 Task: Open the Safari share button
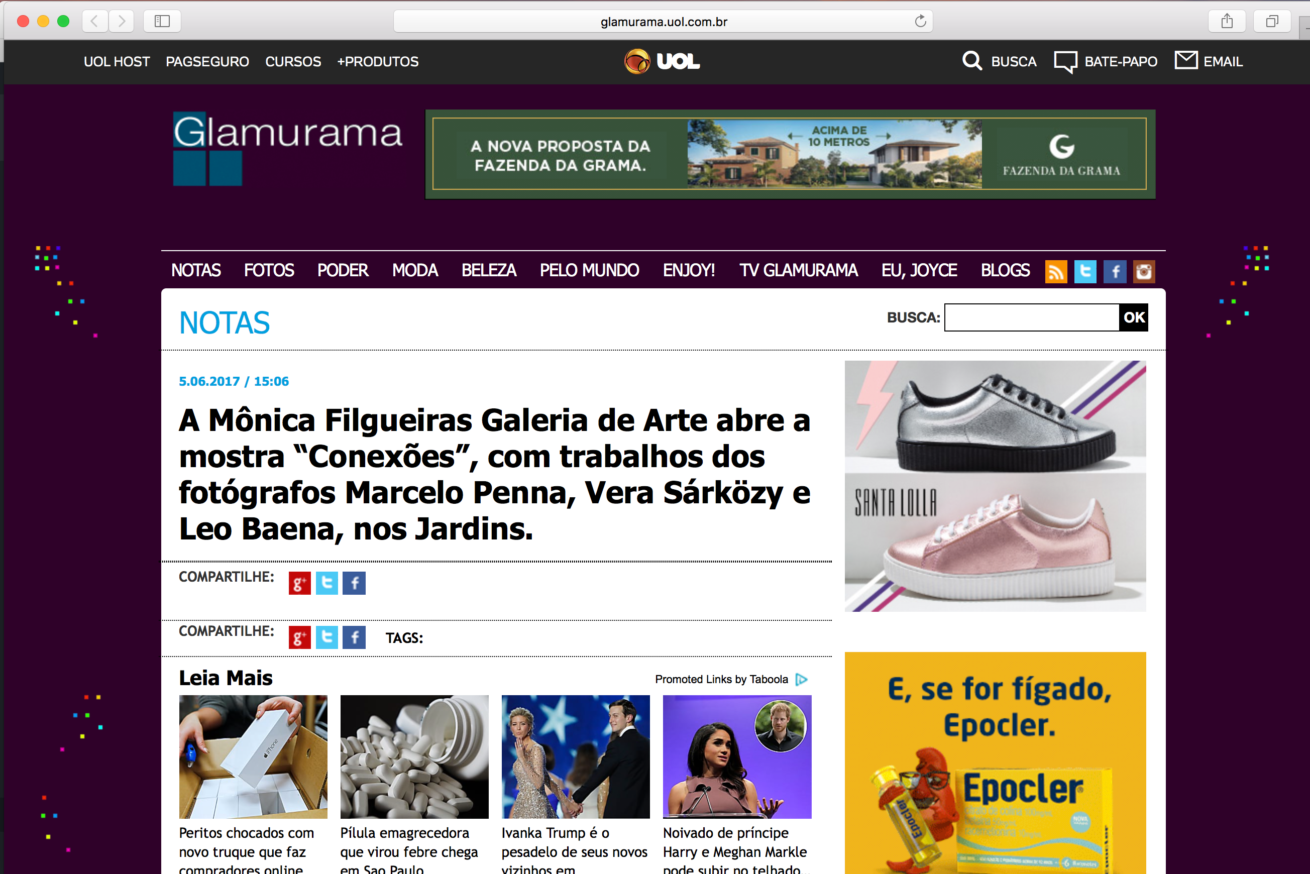pos(1227,21)
